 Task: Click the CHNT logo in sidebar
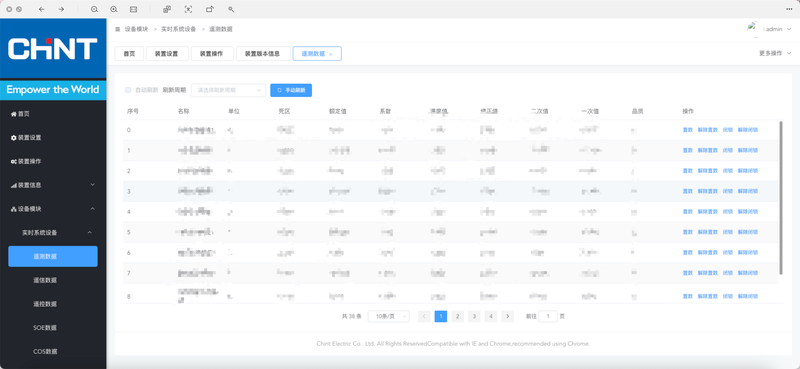(x=53, y=49)
